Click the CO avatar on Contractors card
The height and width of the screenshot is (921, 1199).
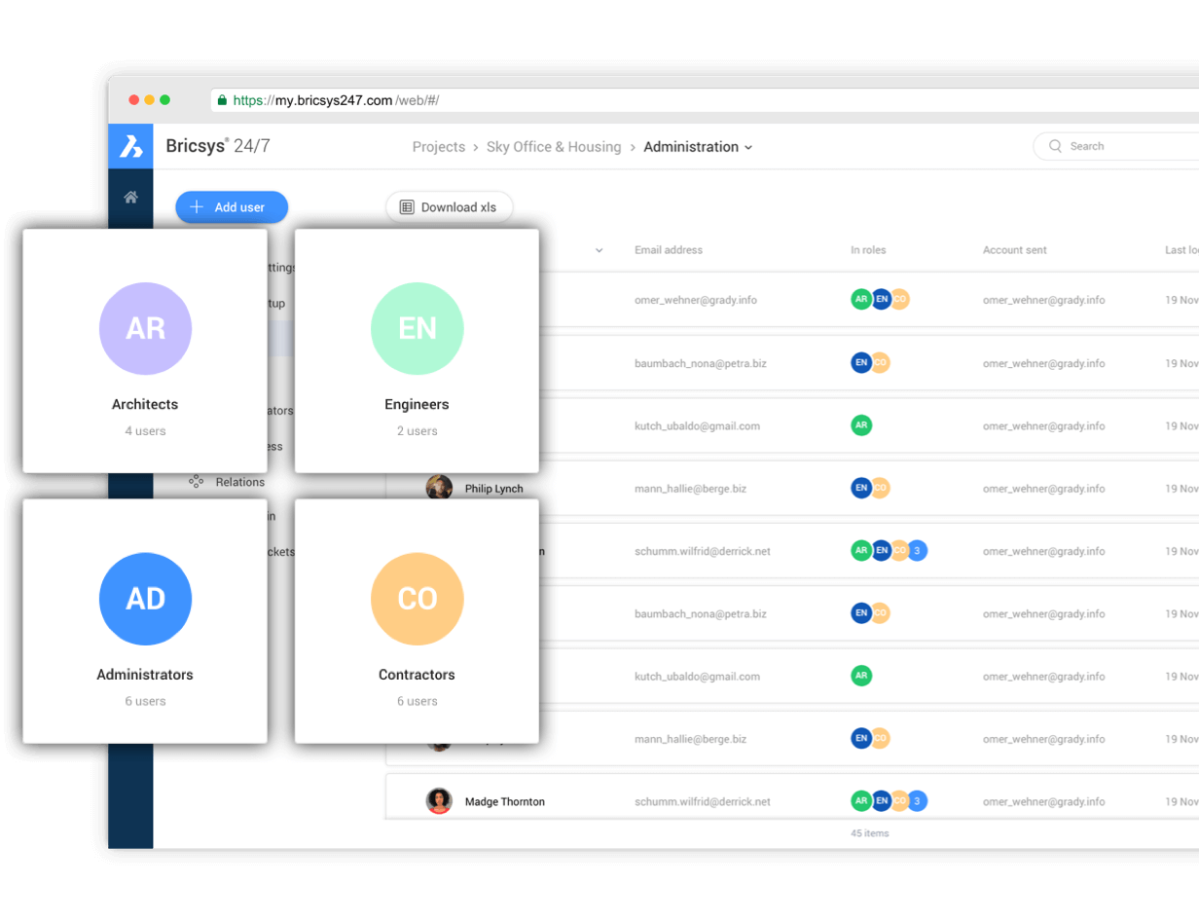point(417,599)
